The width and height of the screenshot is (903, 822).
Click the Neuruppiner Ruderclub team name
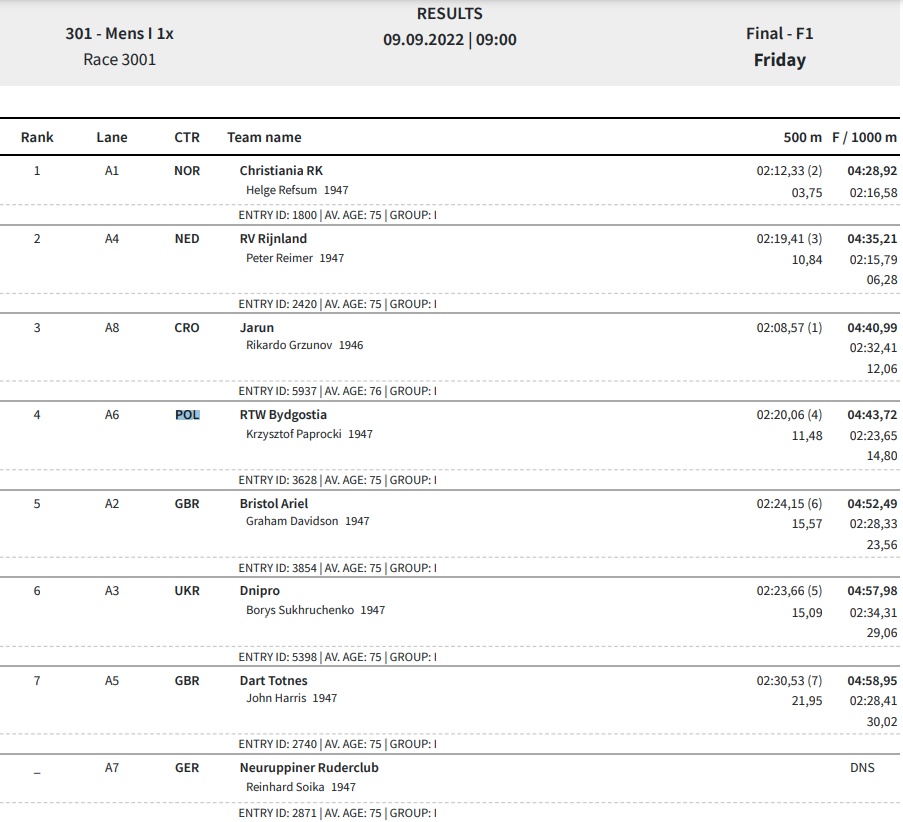[x=309, y=768]
